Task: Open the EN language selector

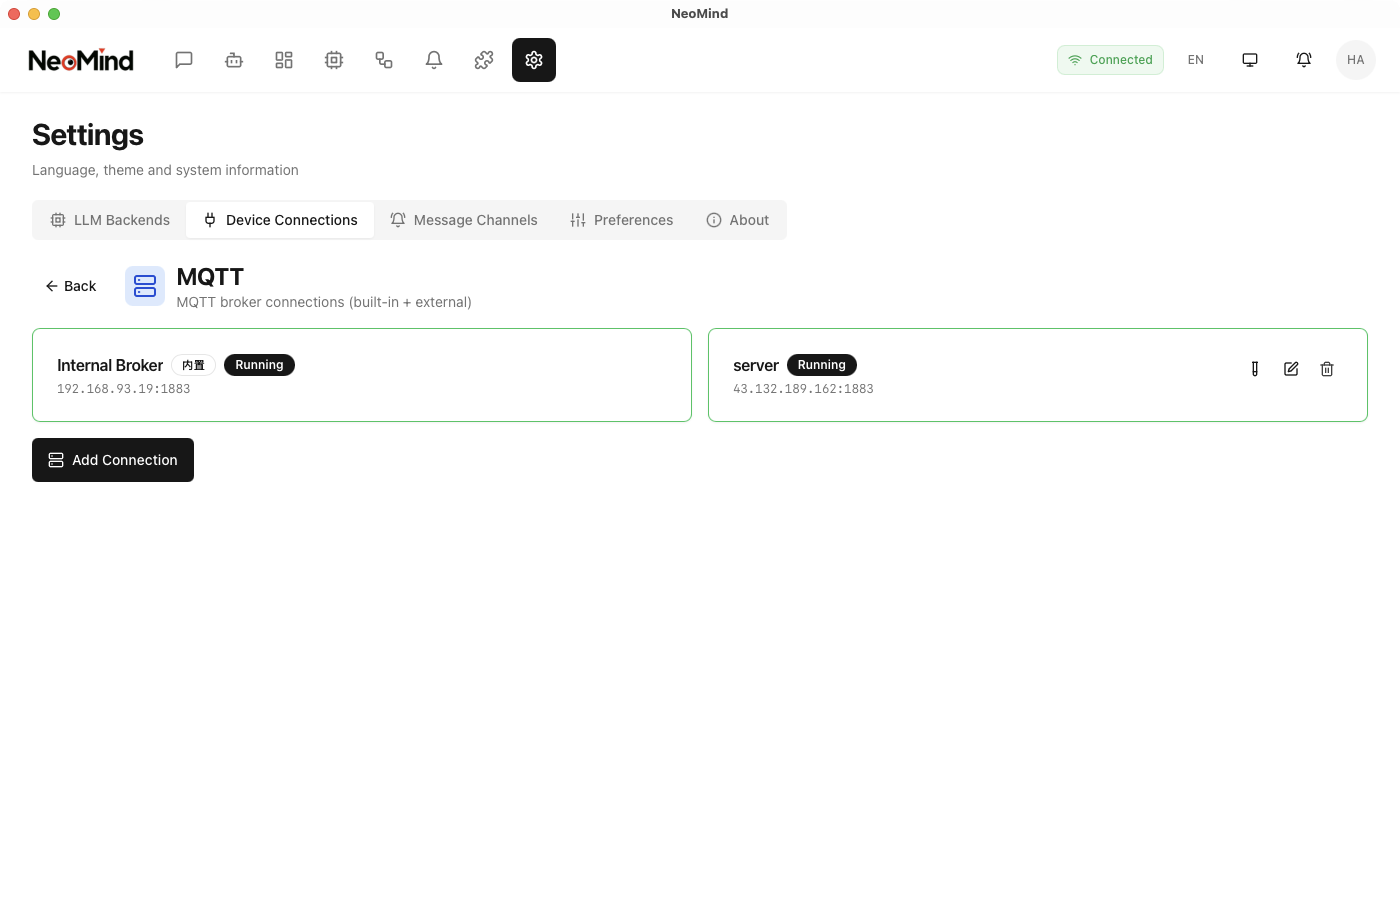Action: coord(1196,60)
